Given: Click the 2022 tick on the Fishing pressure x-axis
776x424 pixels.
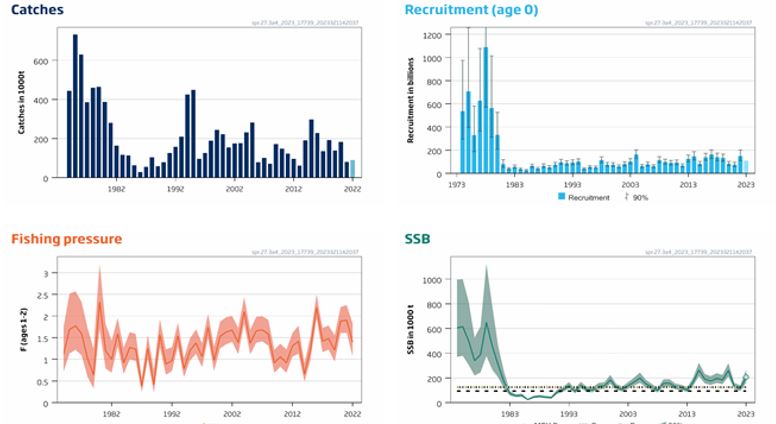Looking at the screenshot, I should (x=352, y=414).
